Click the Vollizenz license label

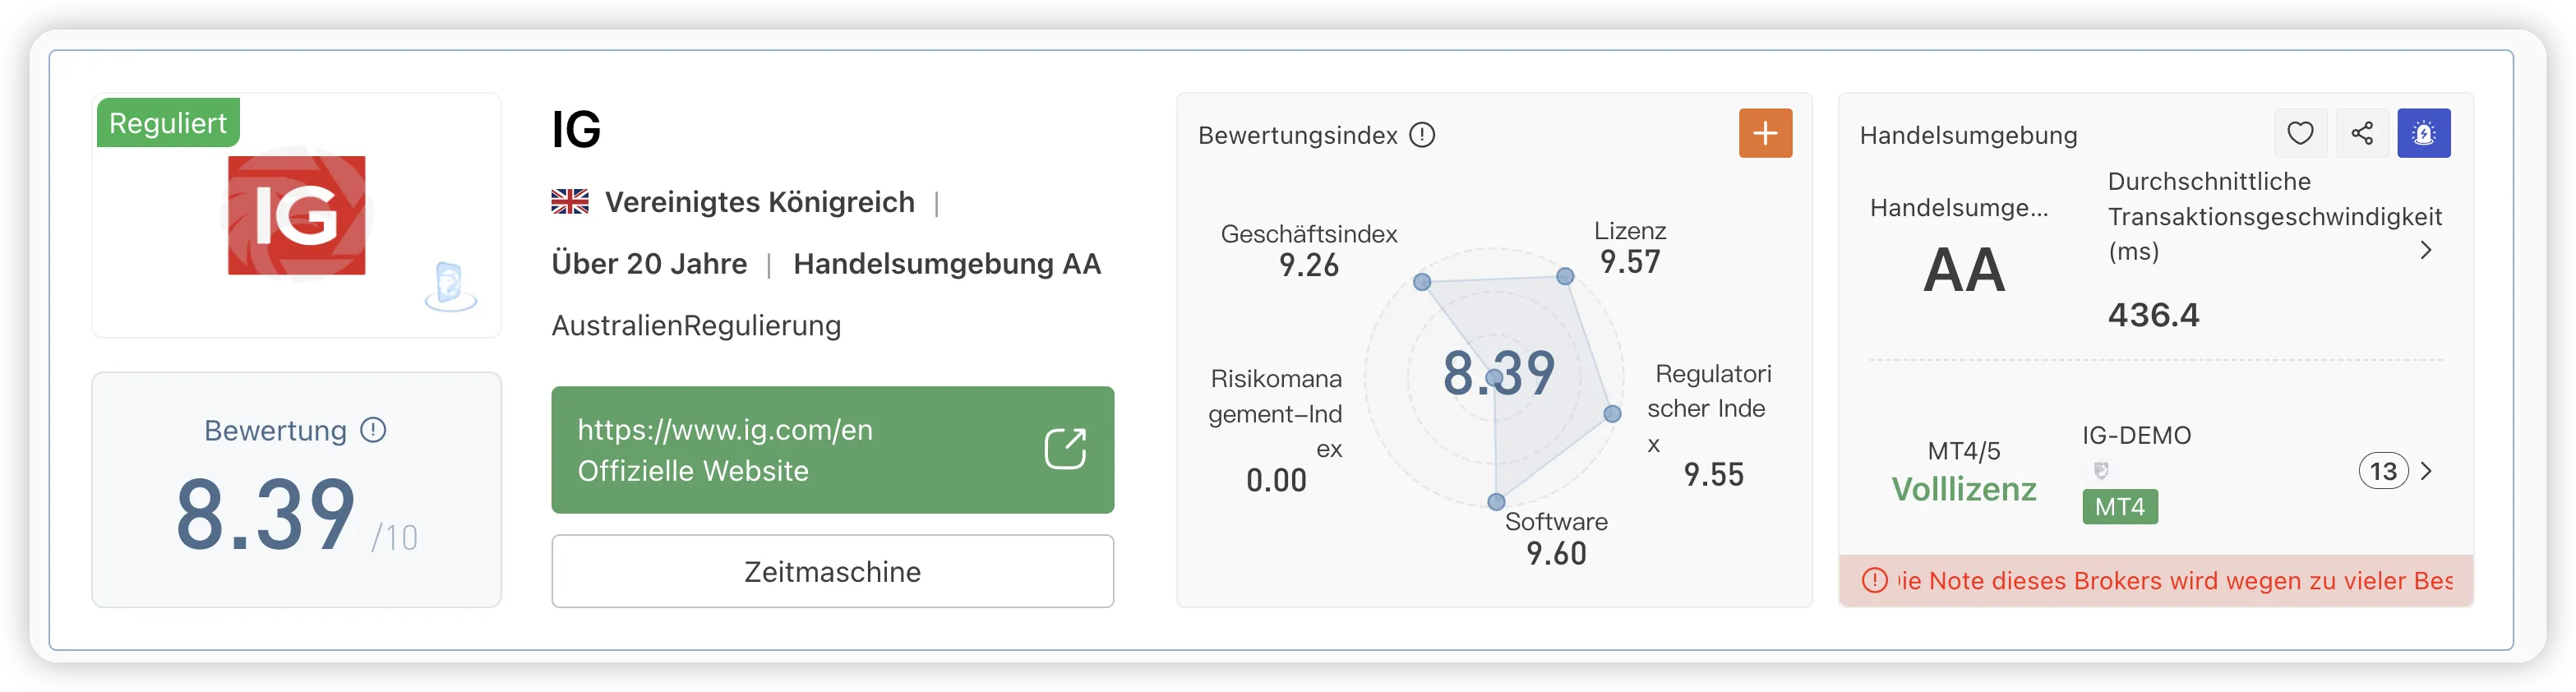pyautogui.click(x=1963, y=489)
